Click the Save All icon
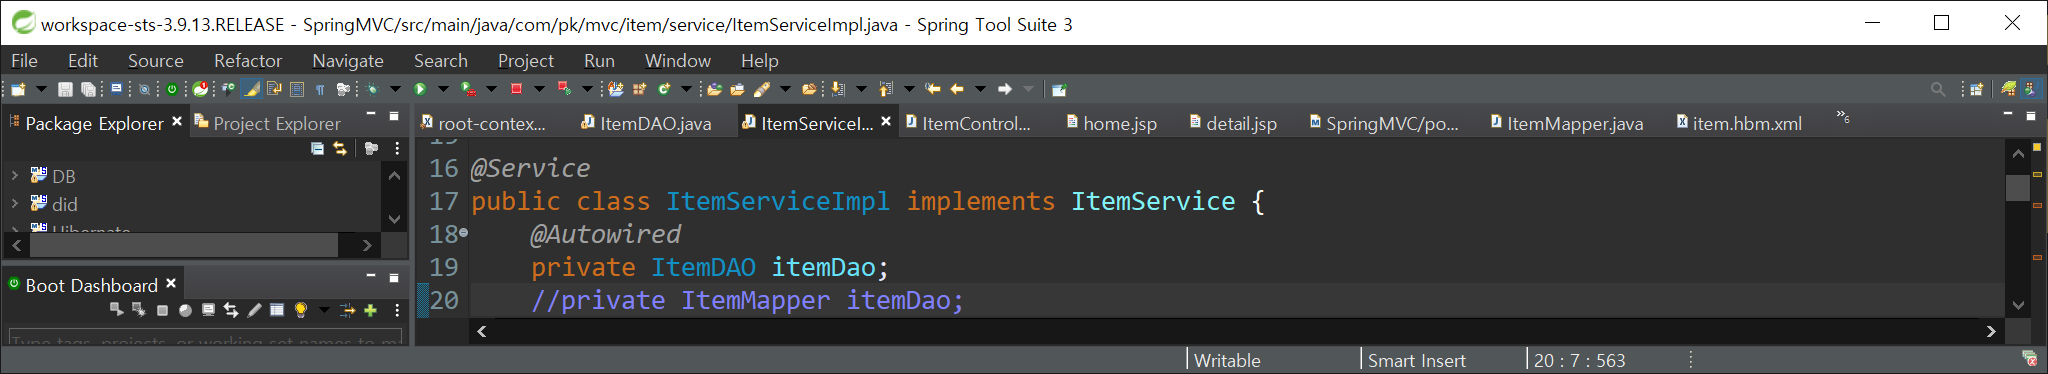 (88, 89)
